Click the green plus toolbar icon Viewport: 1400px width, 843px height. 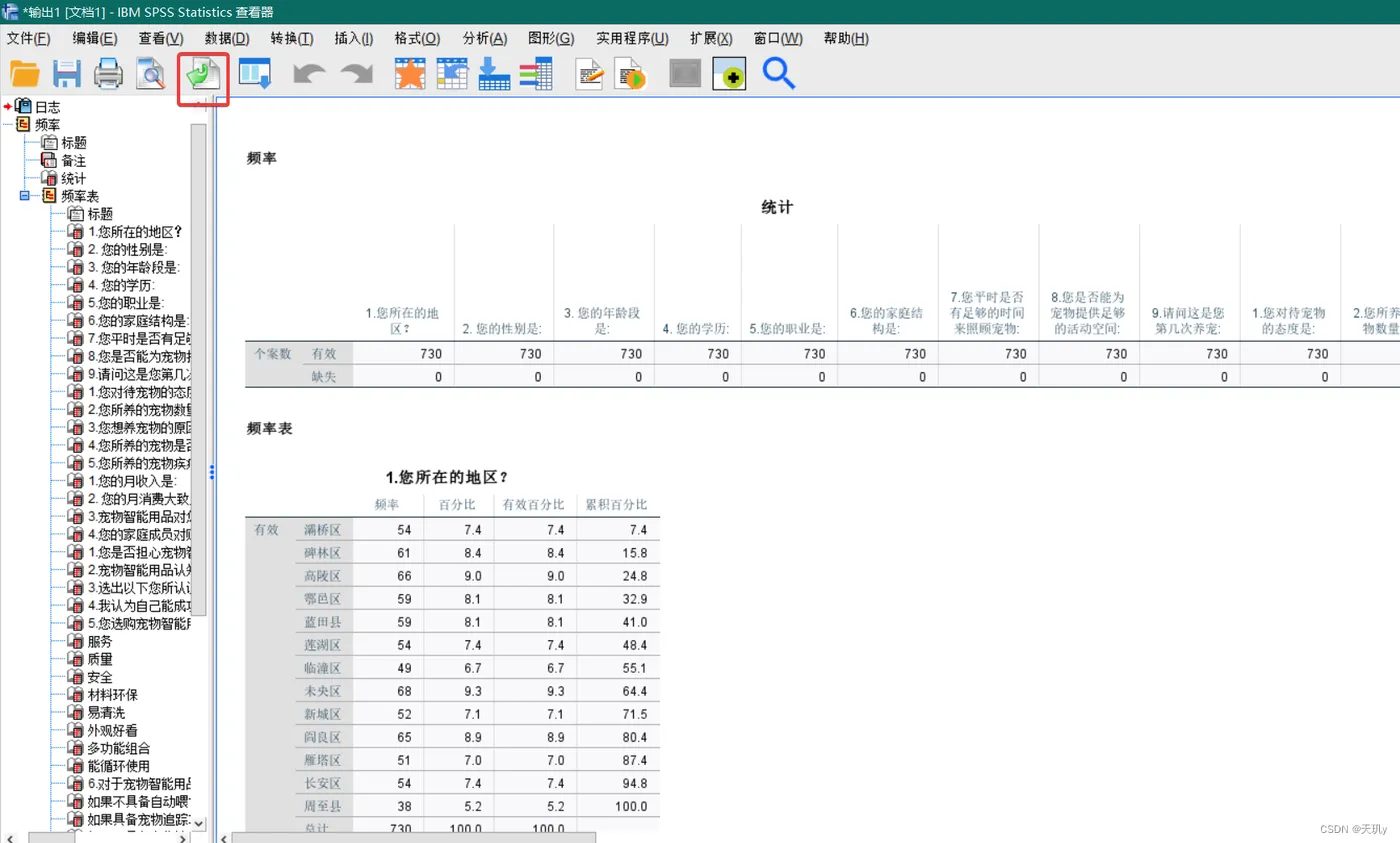[x=729, y=74]
